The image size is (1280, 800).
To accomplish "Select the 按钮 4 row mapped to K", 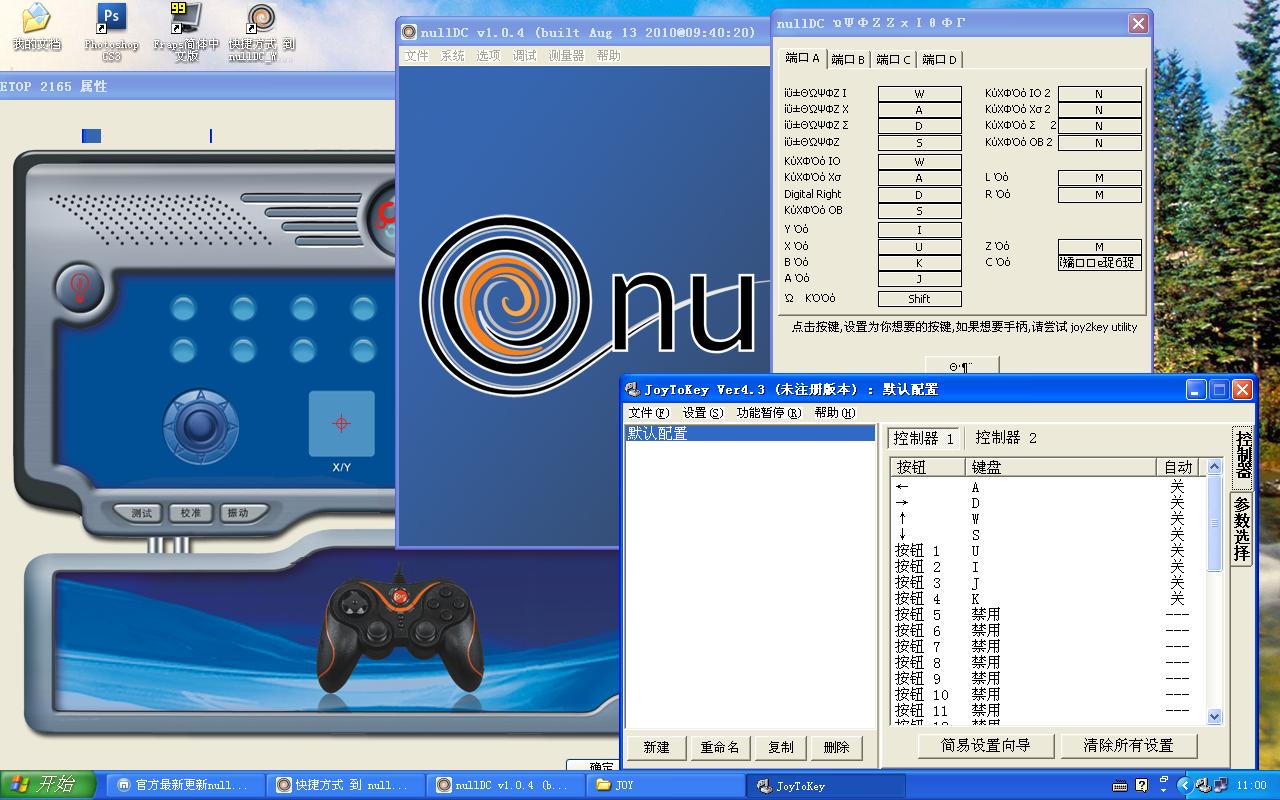I will [1049, 599].
